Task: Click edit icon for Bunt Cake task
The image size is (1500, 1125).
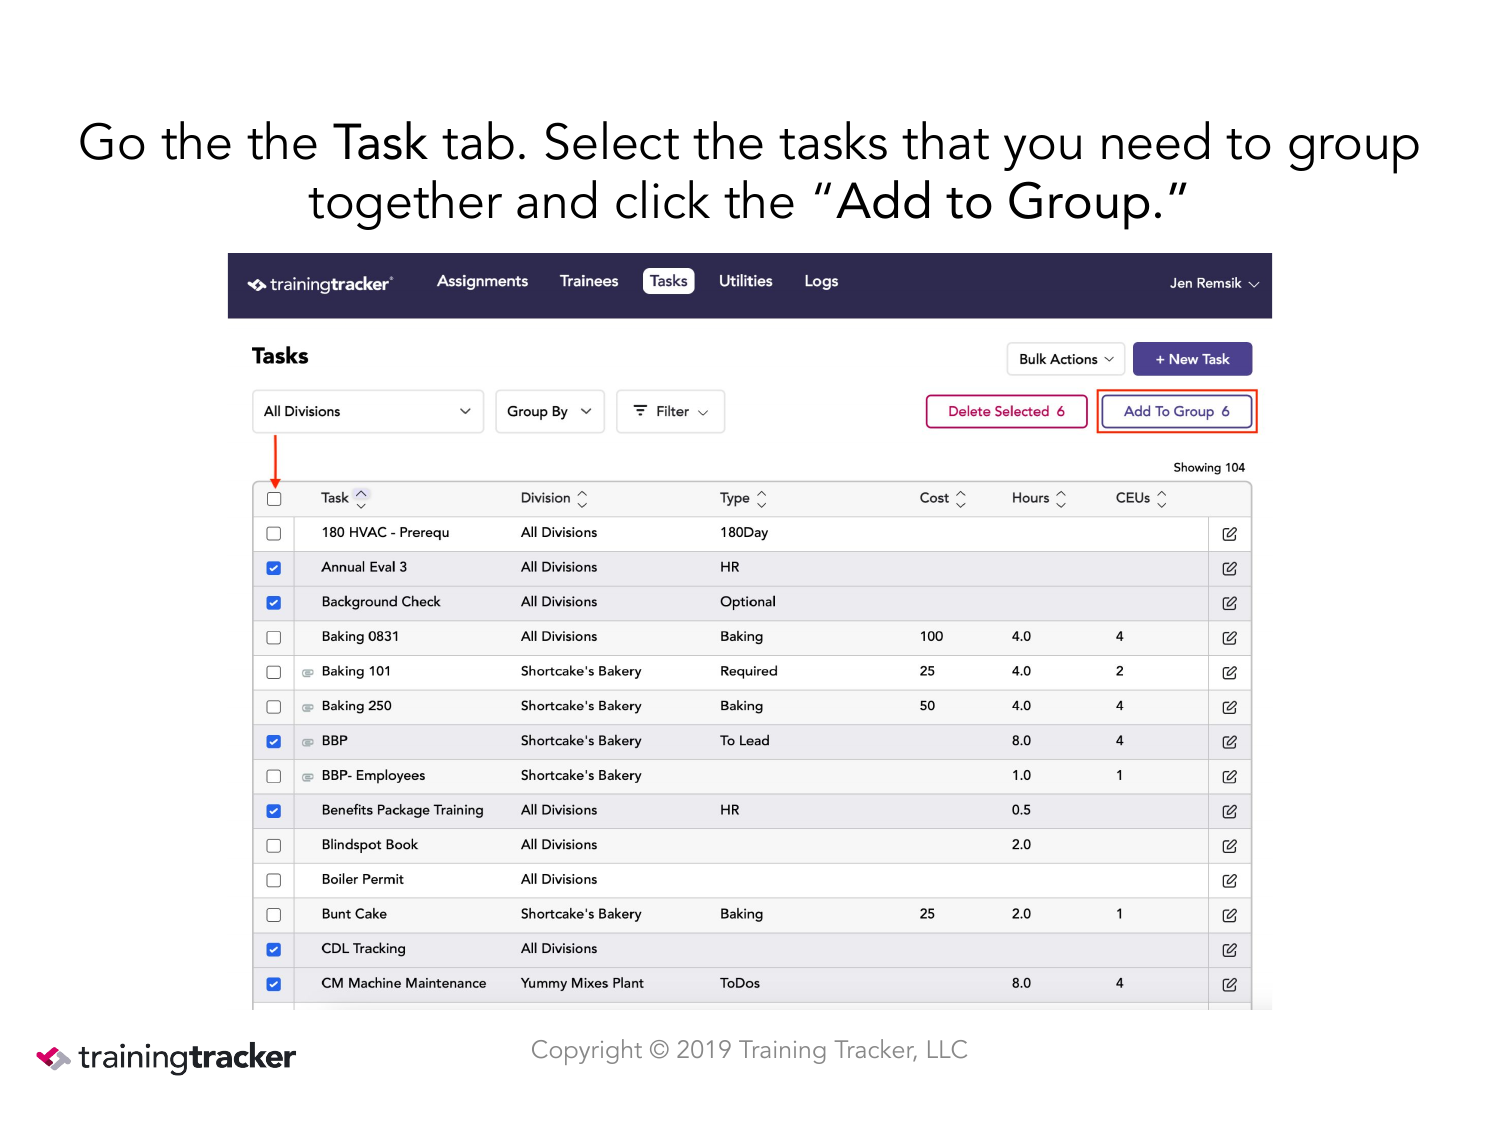Action: pyautogui.click(x=1229, y=915)
